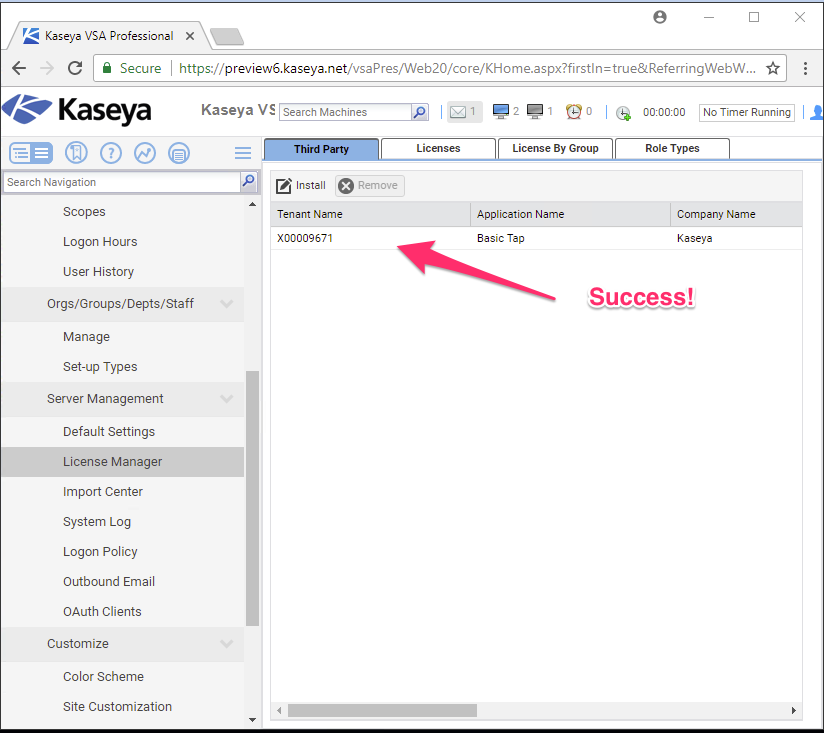Open Set-up Types in navigation
The image size is (824, 733).
pos(100,367)
